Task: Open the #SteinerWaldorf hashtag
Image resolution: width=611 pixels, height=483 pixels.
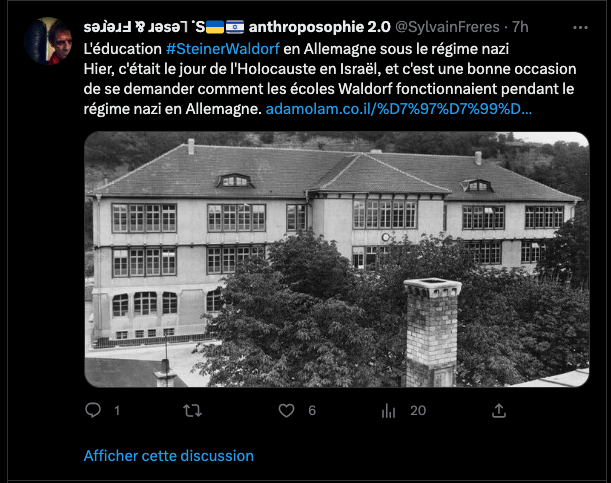Action: pos(223,49)
